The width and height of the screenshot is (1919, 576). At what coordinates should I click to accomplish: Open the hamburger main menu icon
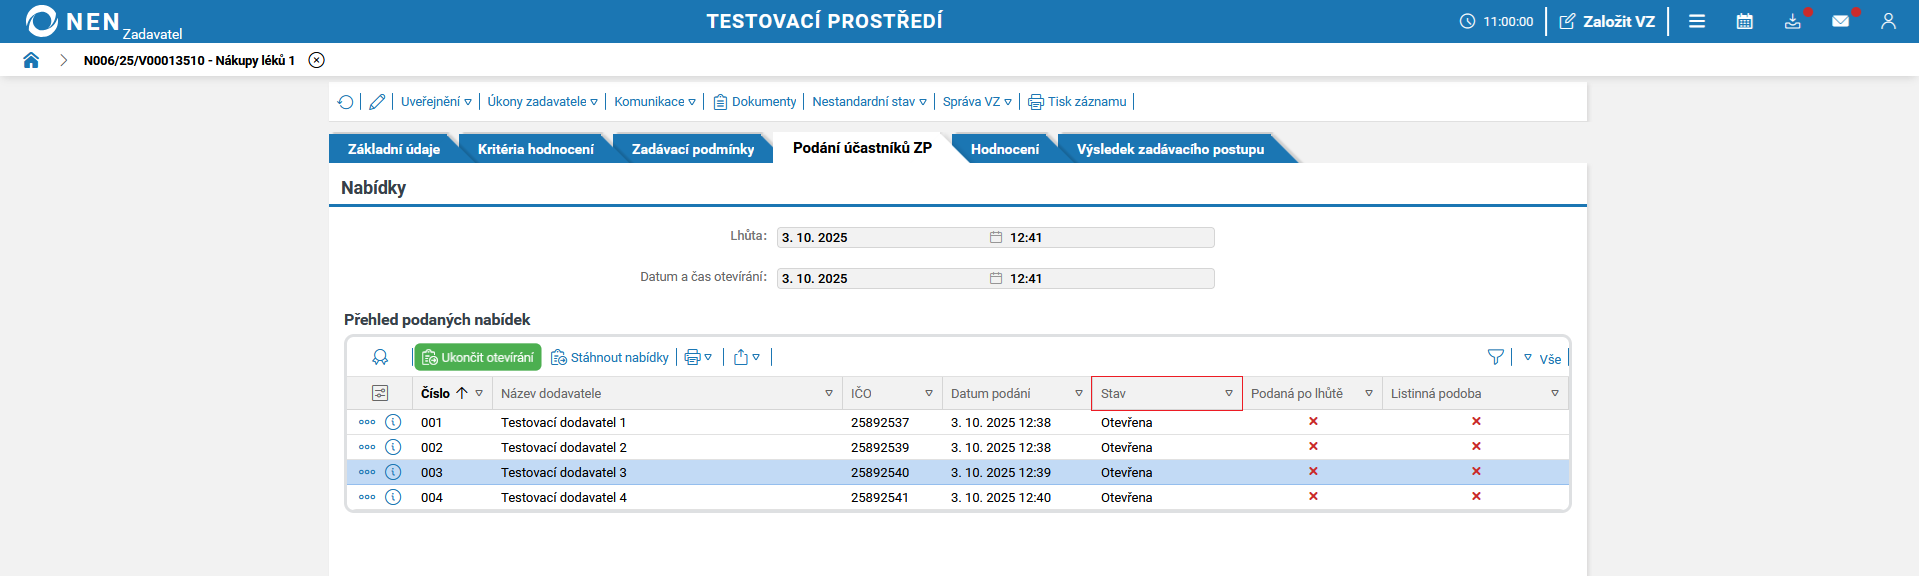1697,21
